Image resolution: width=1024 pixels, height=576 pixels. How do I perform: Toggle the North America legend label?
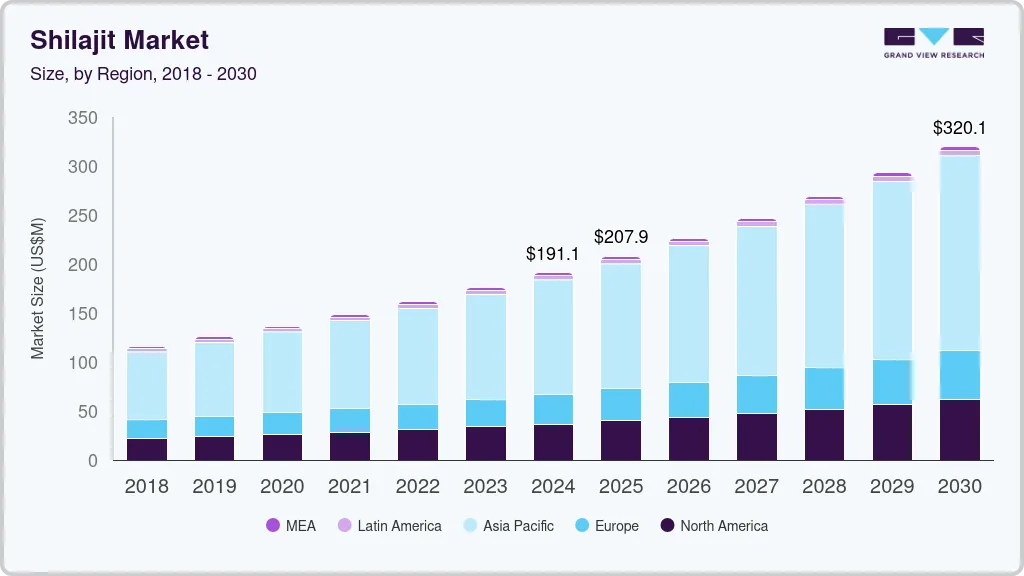click(724, 525)
